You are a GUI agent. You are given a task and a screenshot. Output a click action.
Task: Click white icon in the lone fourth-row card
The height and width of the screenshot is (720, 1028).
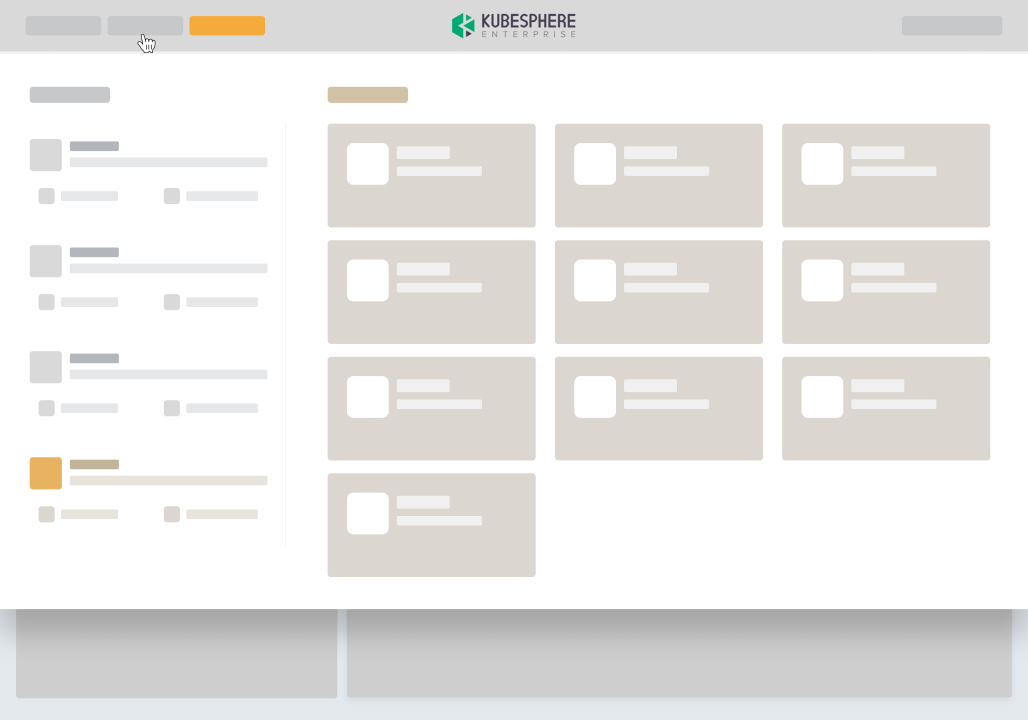coord(368,513)
